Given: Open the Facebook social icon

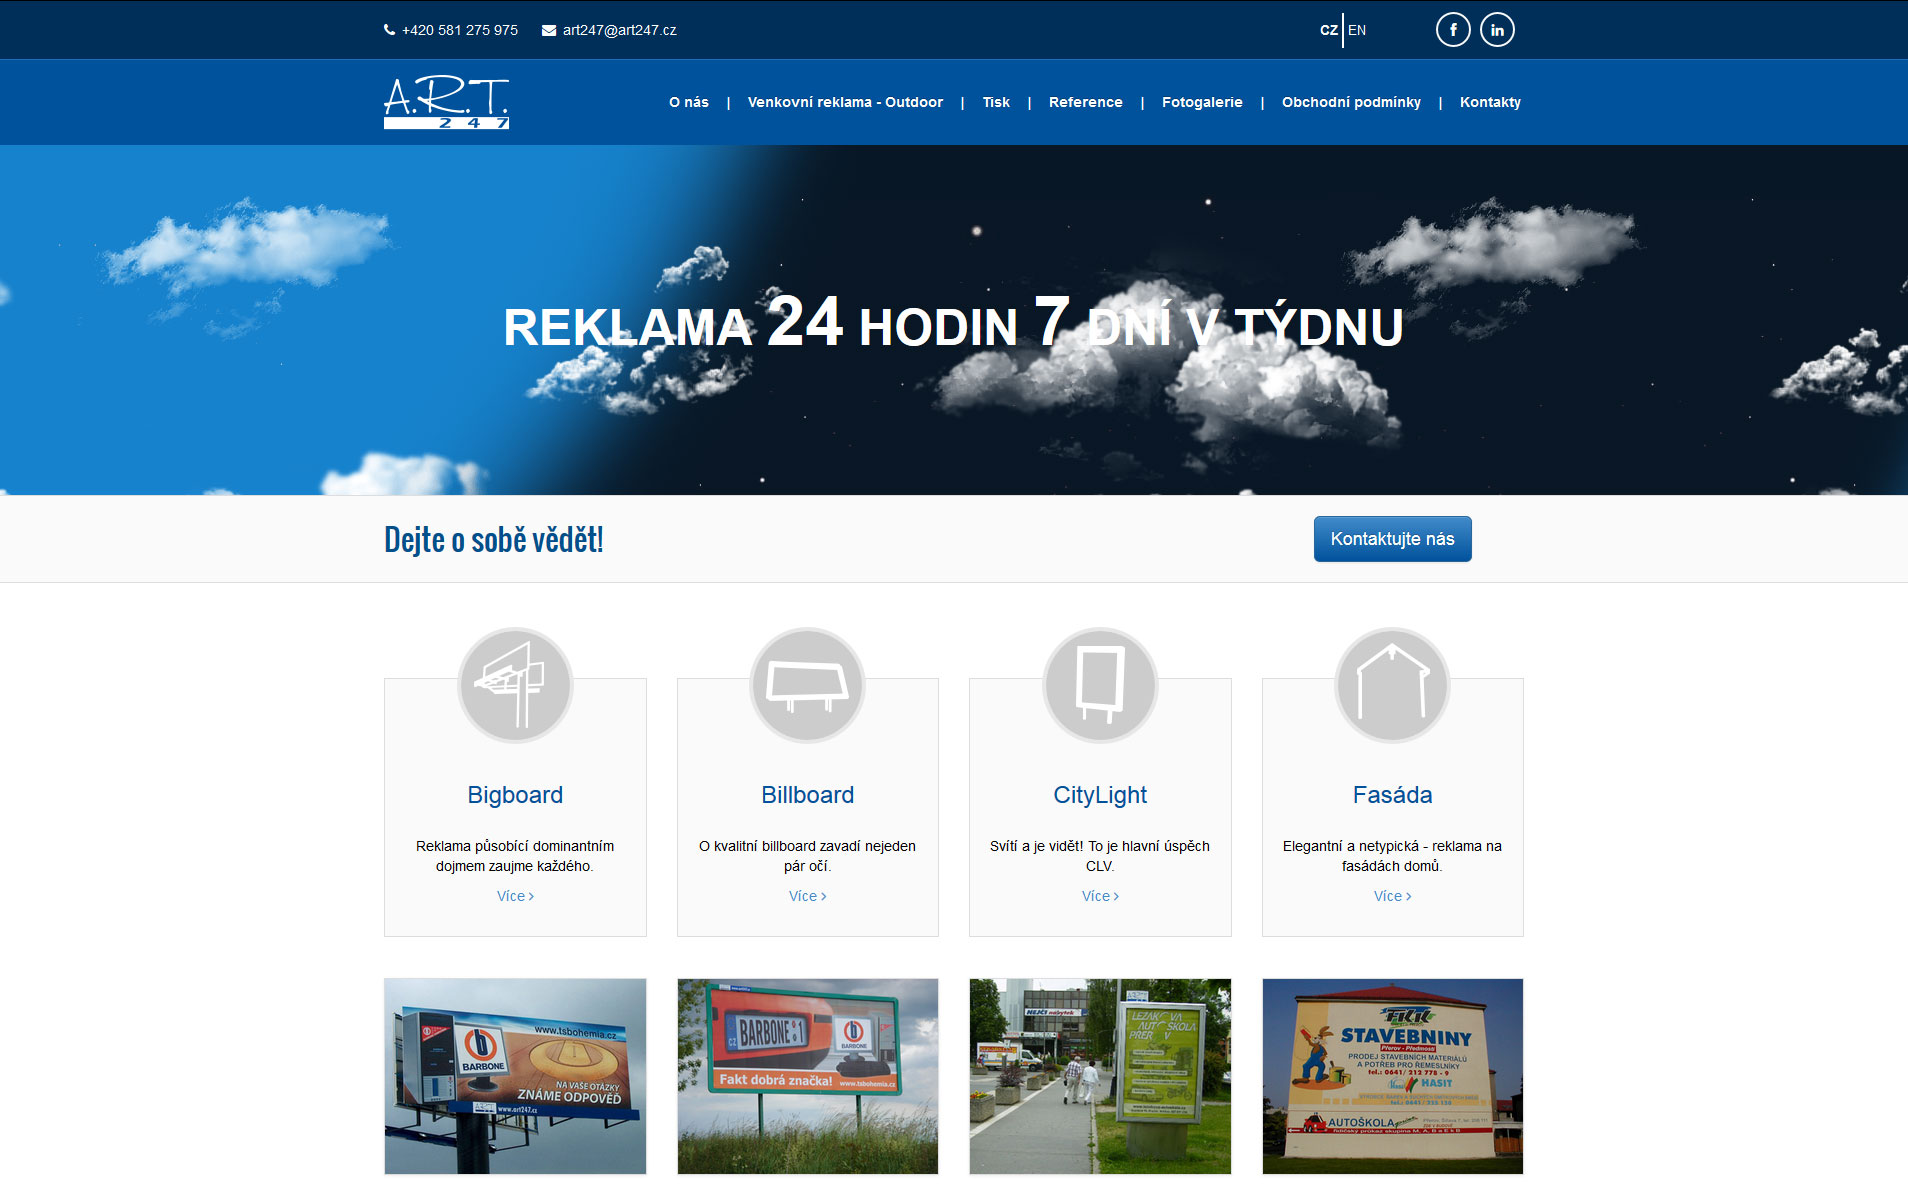Looking at the screenshot, I should (x=1453, y=30).
